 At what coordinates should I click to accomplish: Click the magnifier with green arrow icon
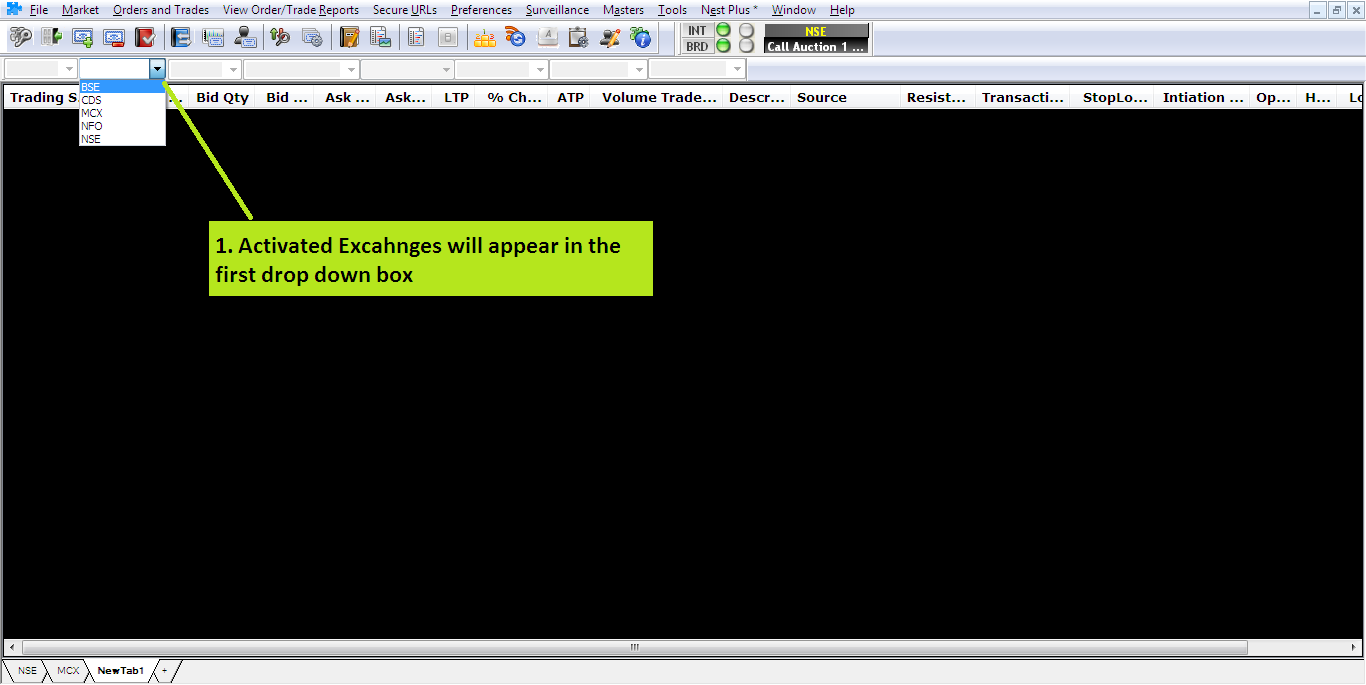click(280, 38)
